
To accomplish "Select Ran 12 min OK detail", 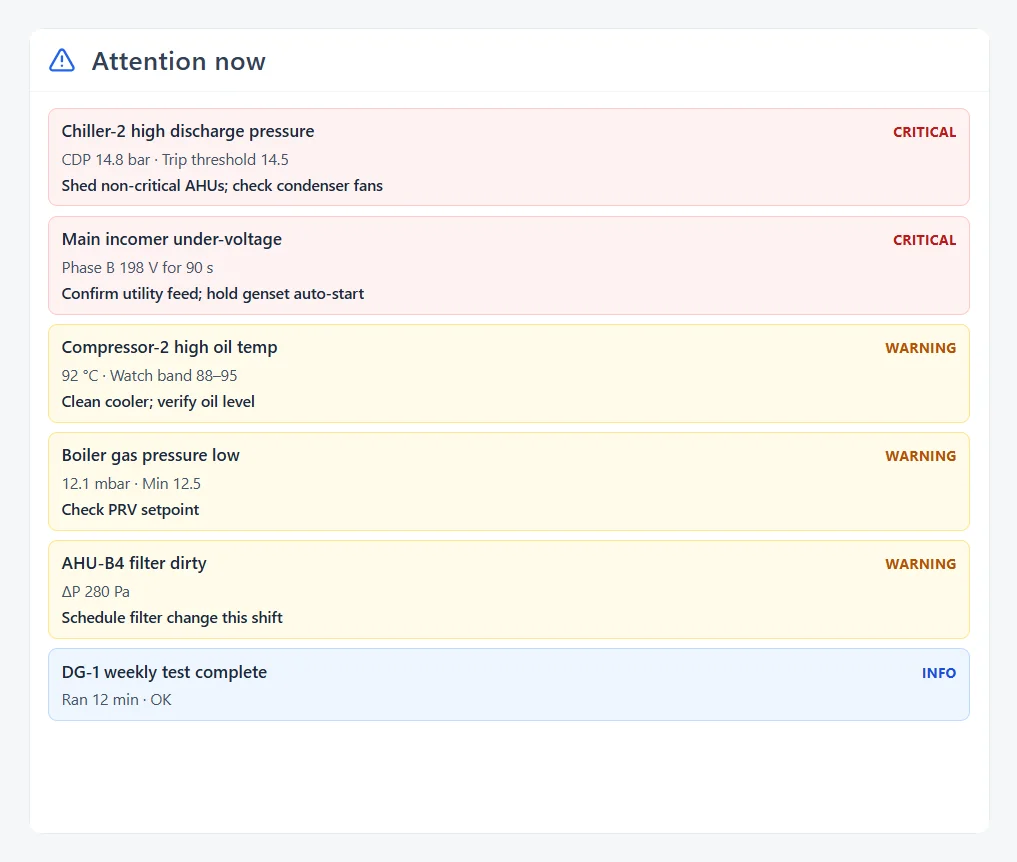I will coord(116,700).
